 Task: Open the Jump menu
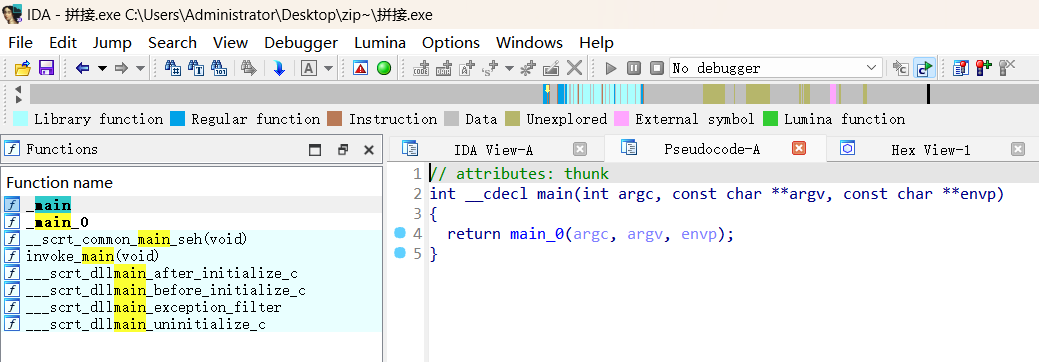point(112,43)
